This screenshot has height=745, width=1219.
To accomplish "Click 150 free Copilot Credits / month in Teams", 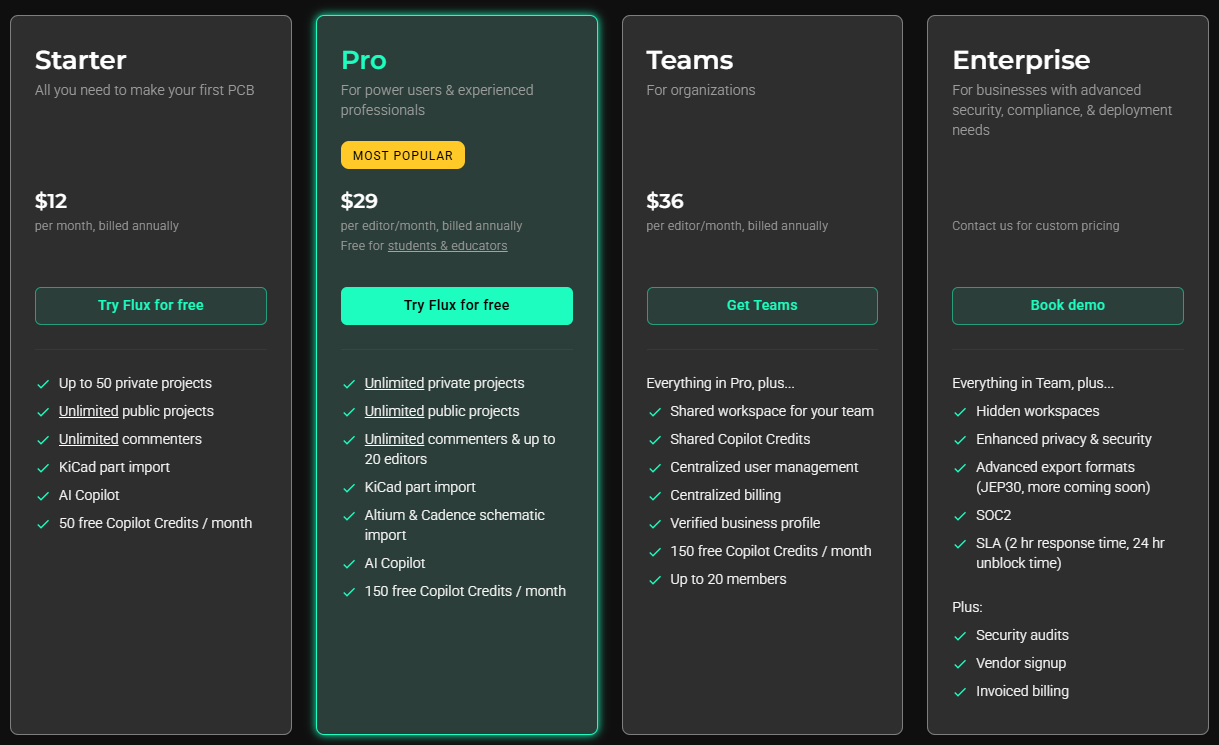I will 771,551.
